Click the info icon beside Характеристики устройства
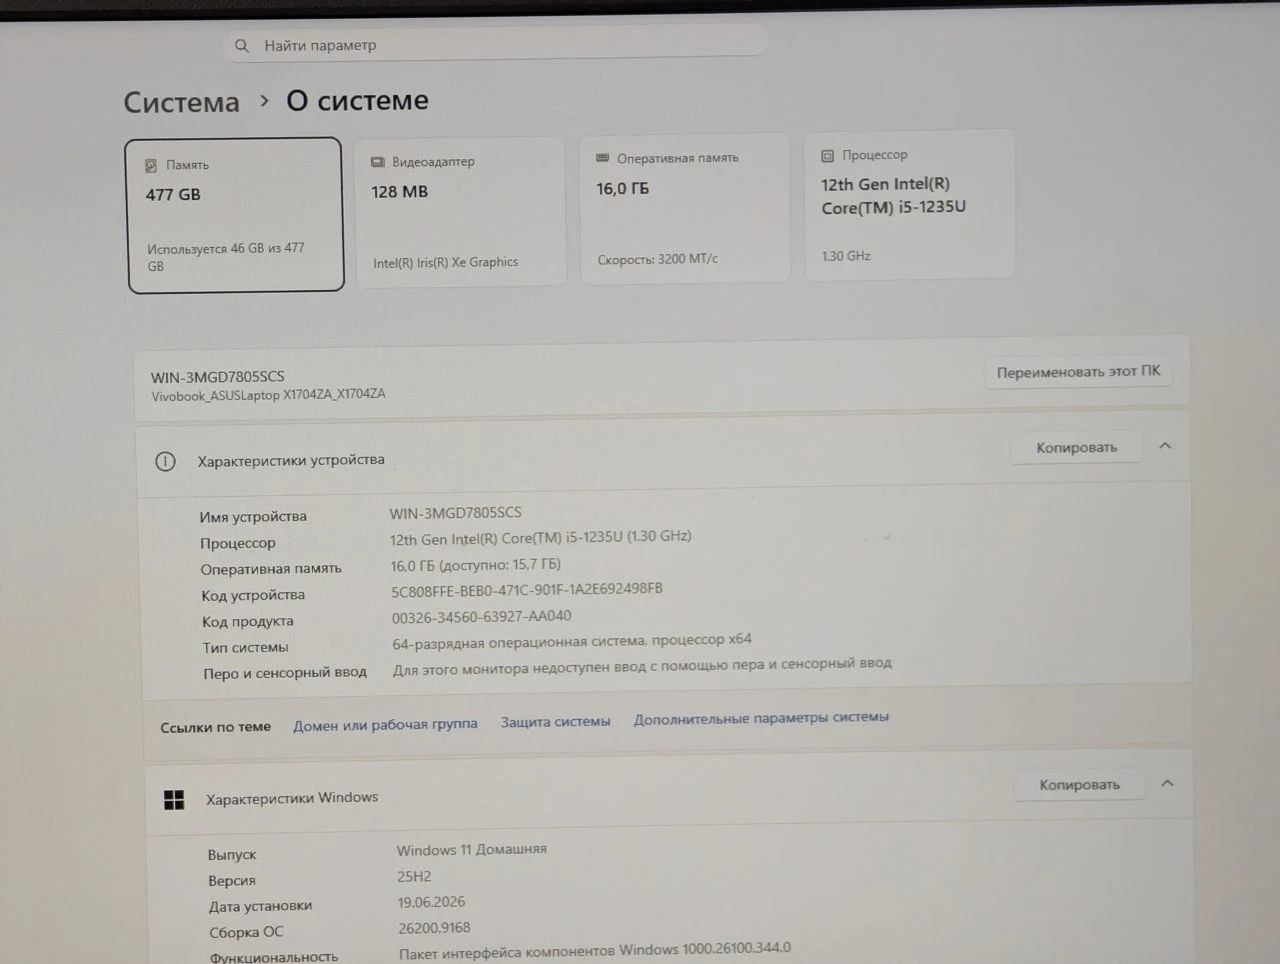 click(165, 461)
